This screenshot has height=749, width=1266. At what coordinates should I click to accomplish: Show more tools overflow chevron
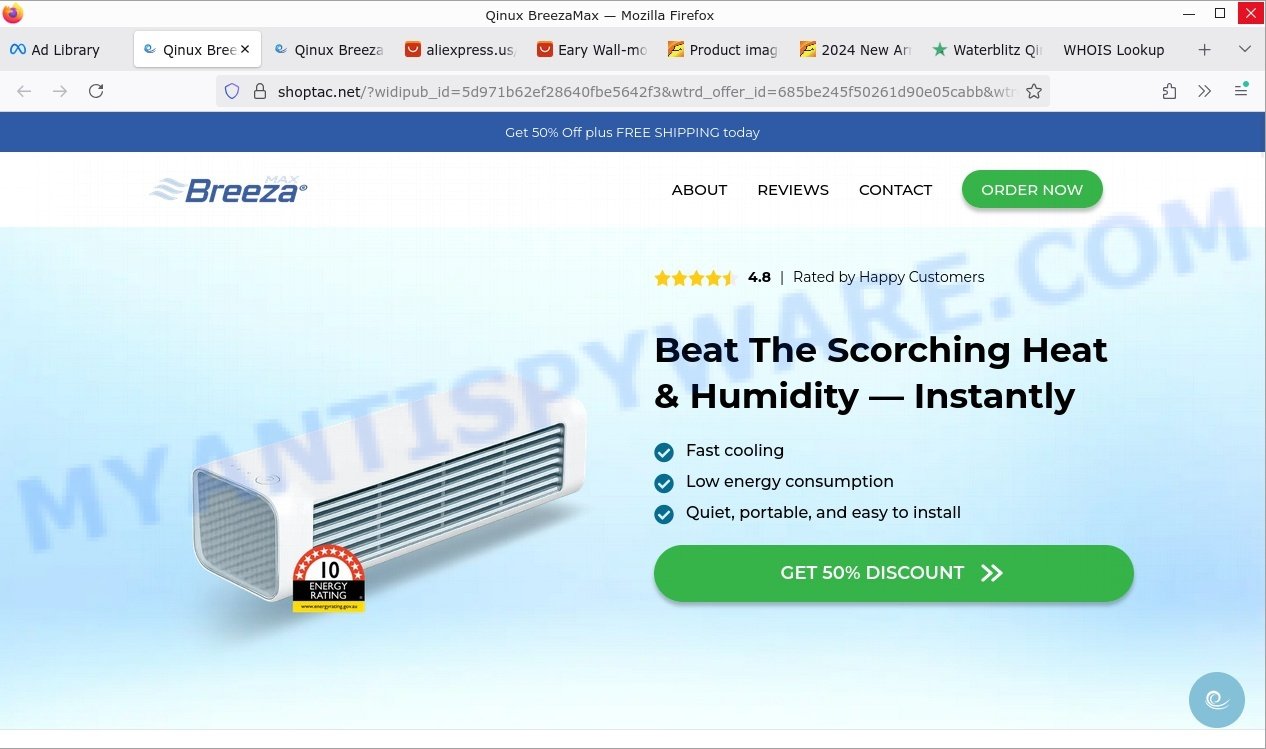[x=1205, y=91]
